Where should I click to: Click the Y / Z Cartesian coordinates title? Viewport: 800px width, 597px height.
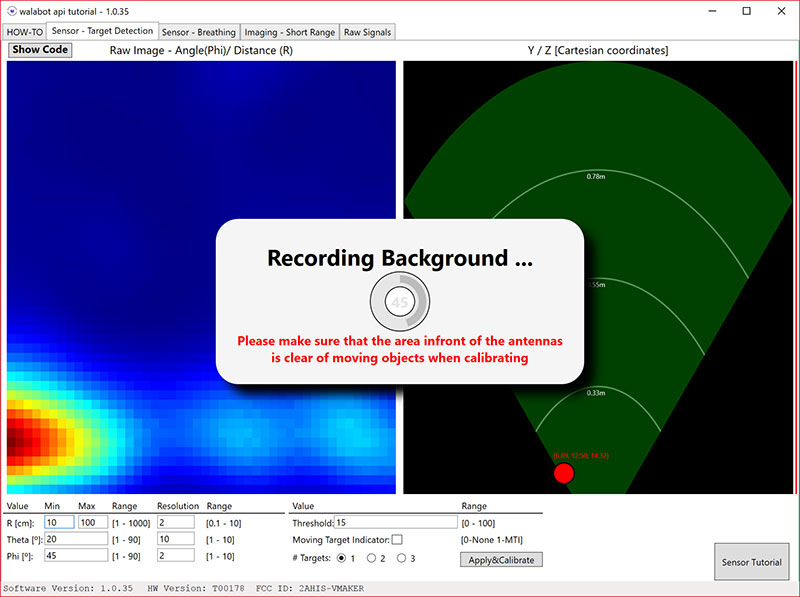(598, 50)
